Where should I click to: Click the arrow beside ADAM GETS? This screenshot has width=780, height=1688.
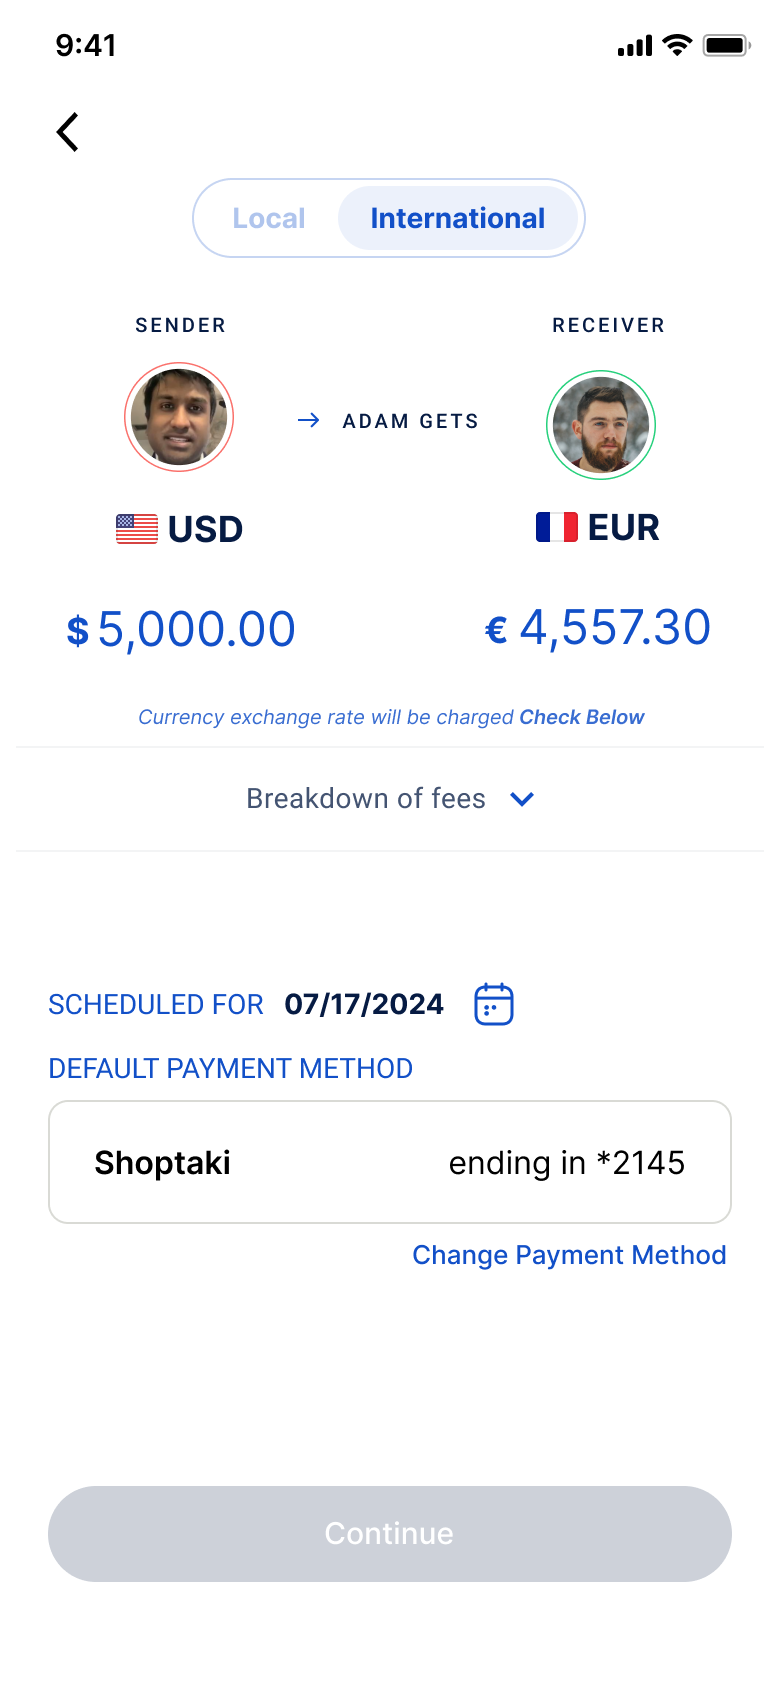coord(309,421)
